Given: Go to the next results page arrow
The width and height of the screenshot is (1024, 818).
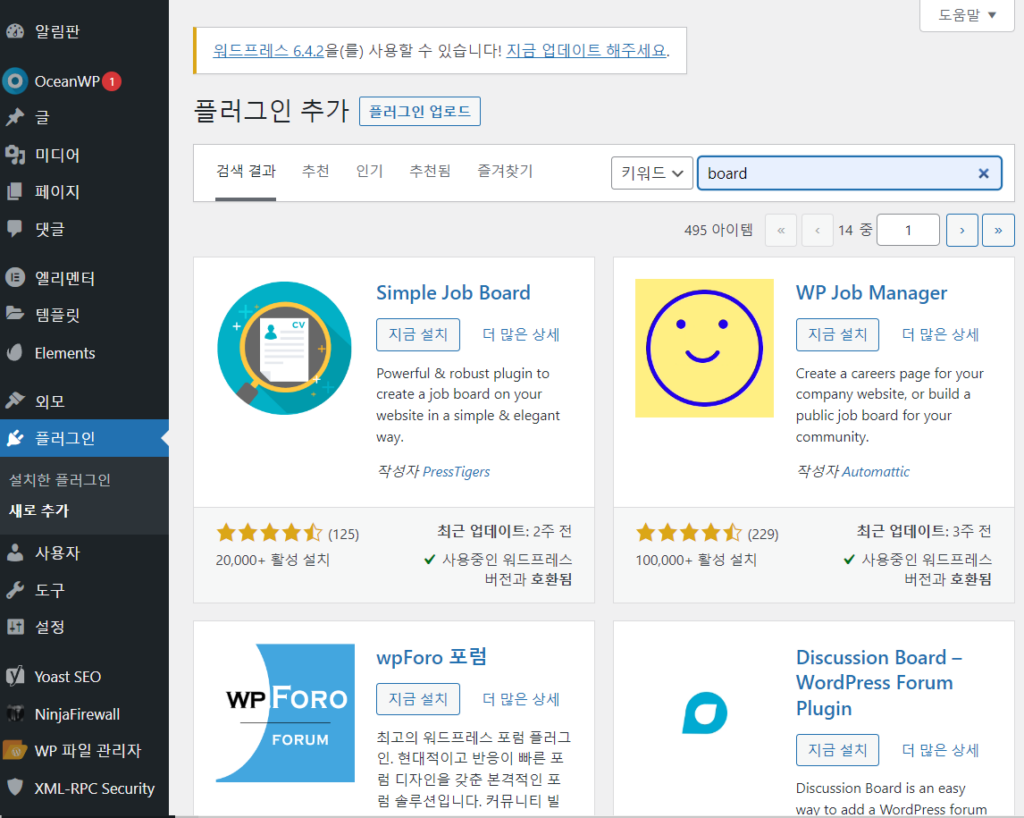Looking at the screenshot, I should (x=962, y=230).
